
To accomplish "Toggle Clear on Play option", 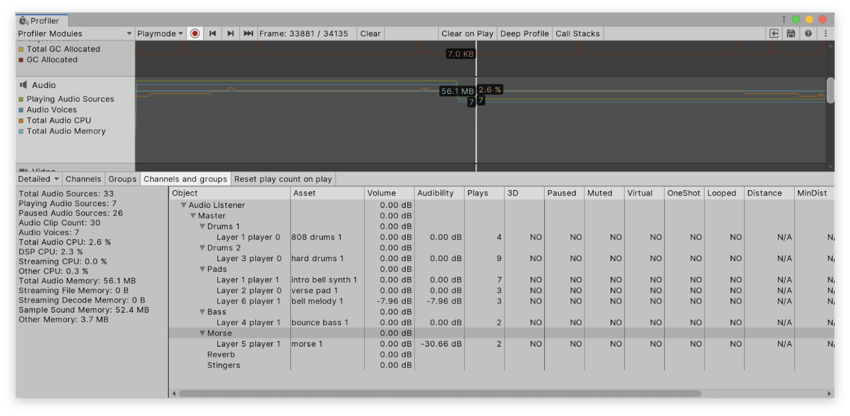I will [x=467, y=34].
